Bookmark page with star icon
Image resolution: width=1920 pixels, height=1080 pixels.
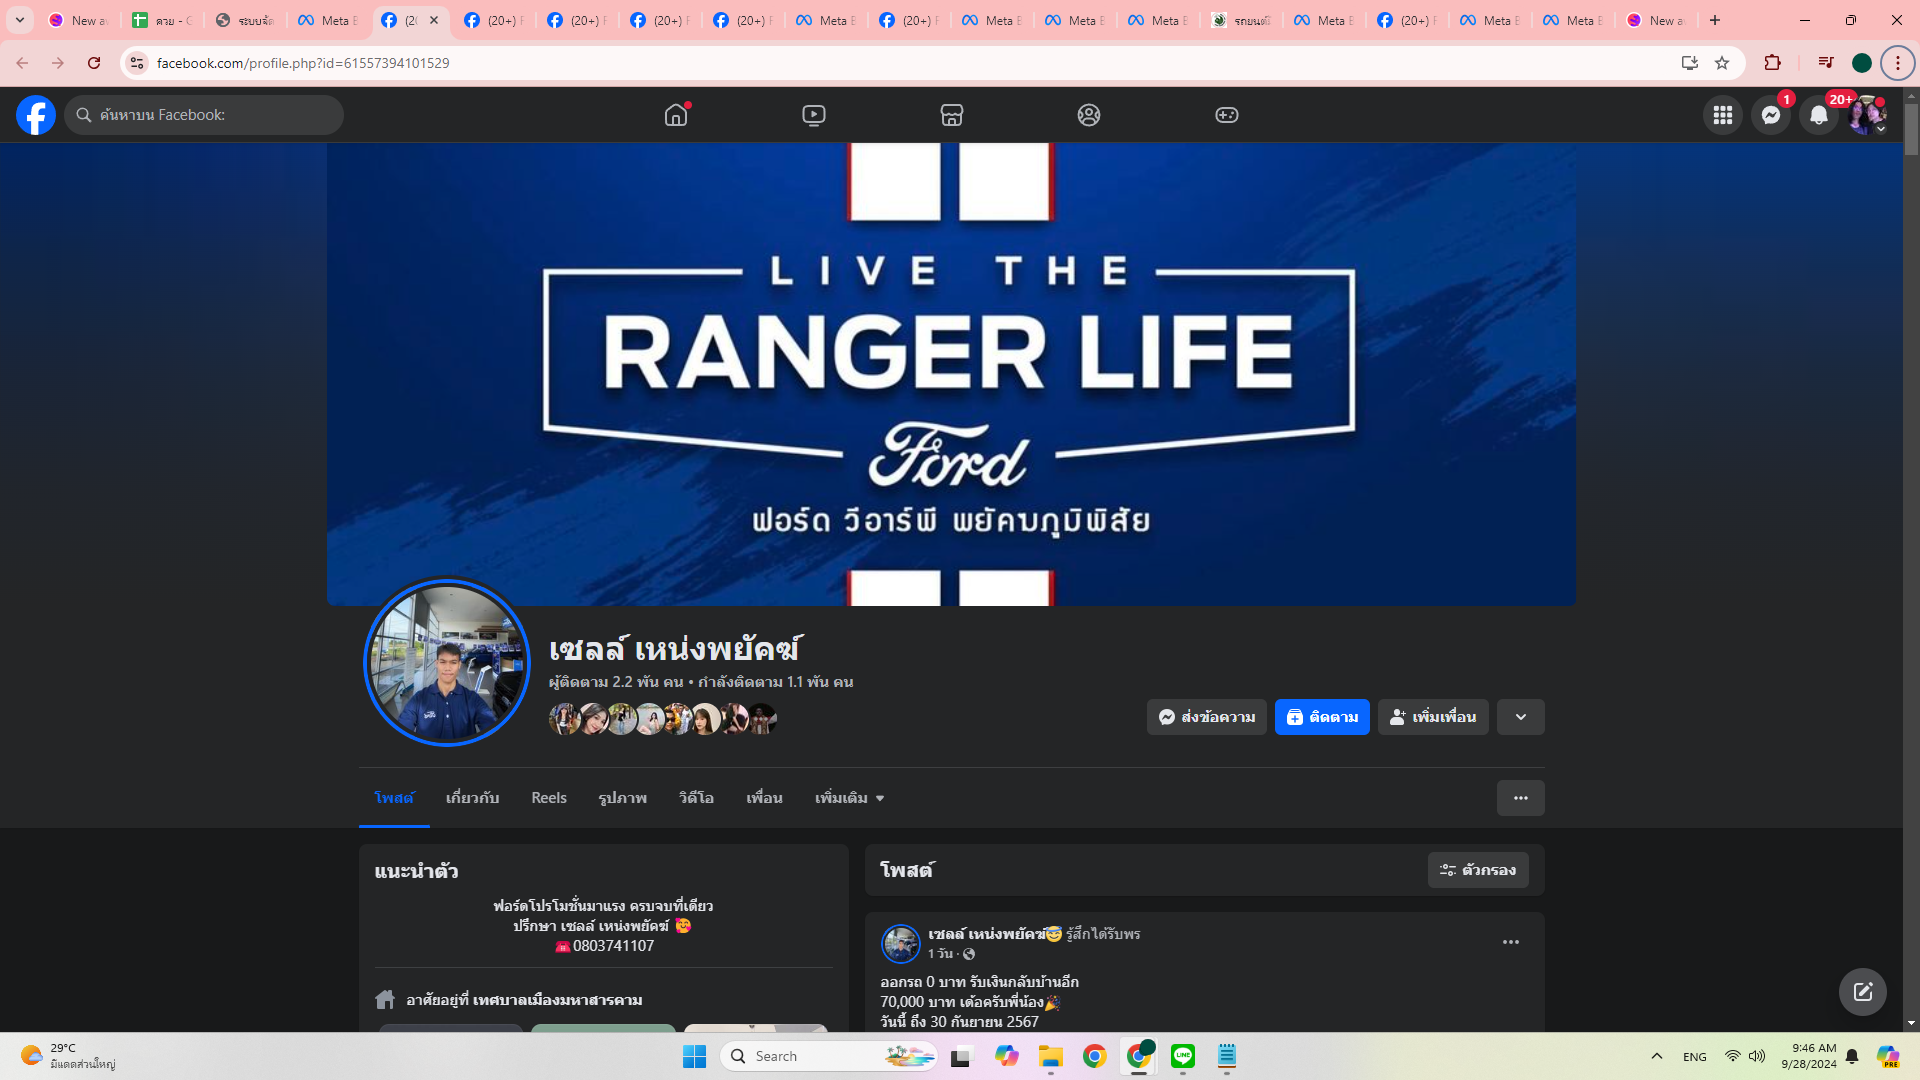coord(1722,63)
